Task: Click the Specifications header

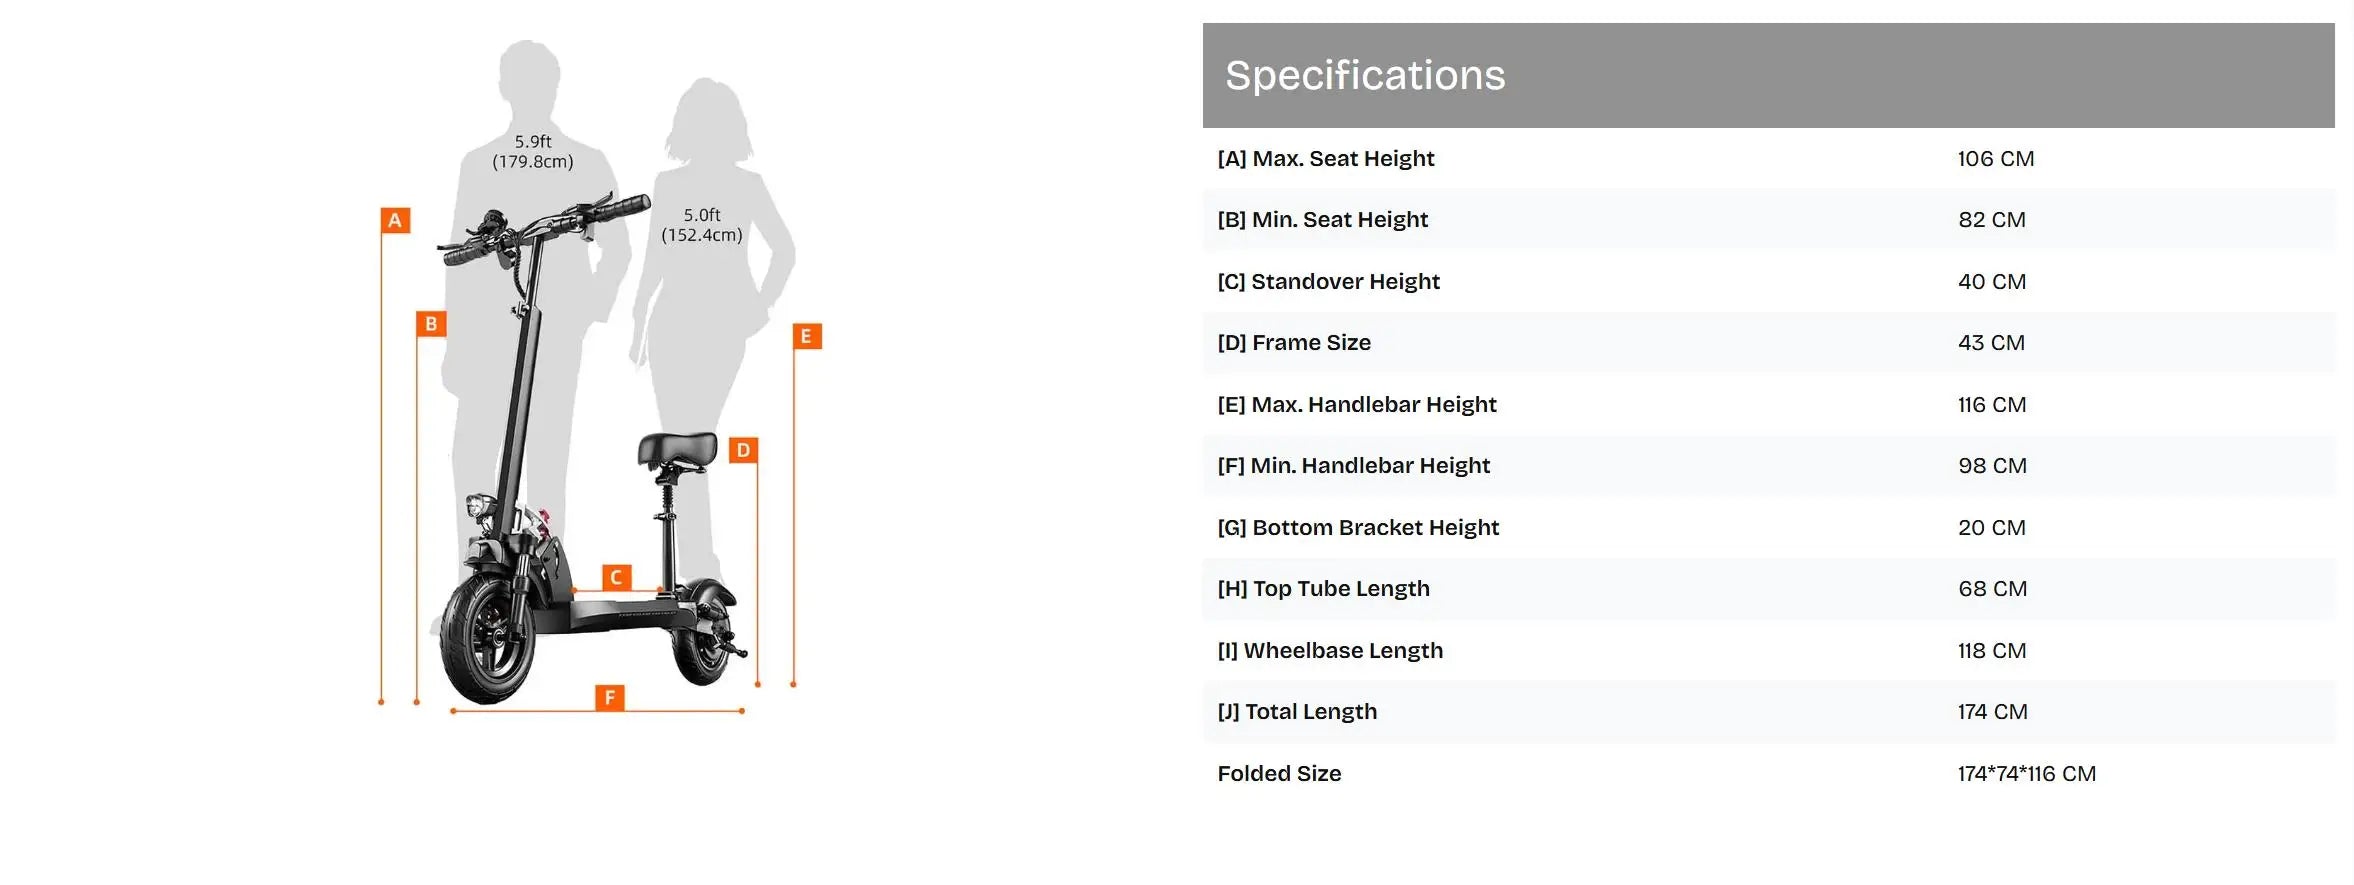Action: [1365, 75]
